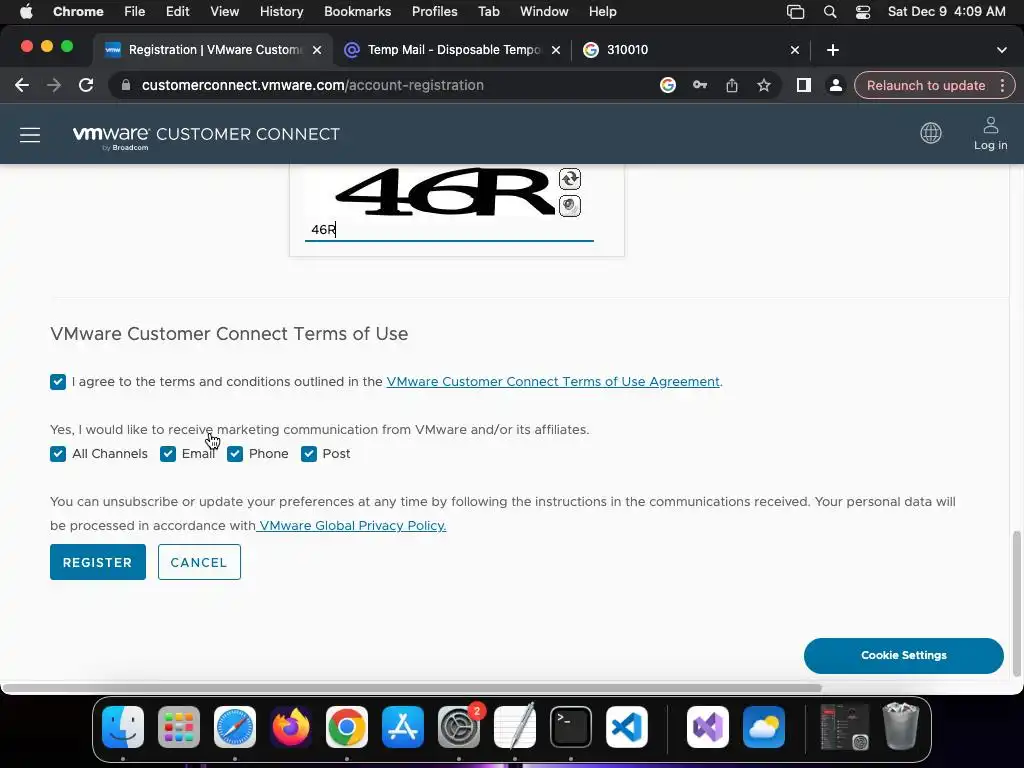Screen dimensions: 1024x768
Task: Toggle the Post marketing checkbox
Action: point(309,454)
